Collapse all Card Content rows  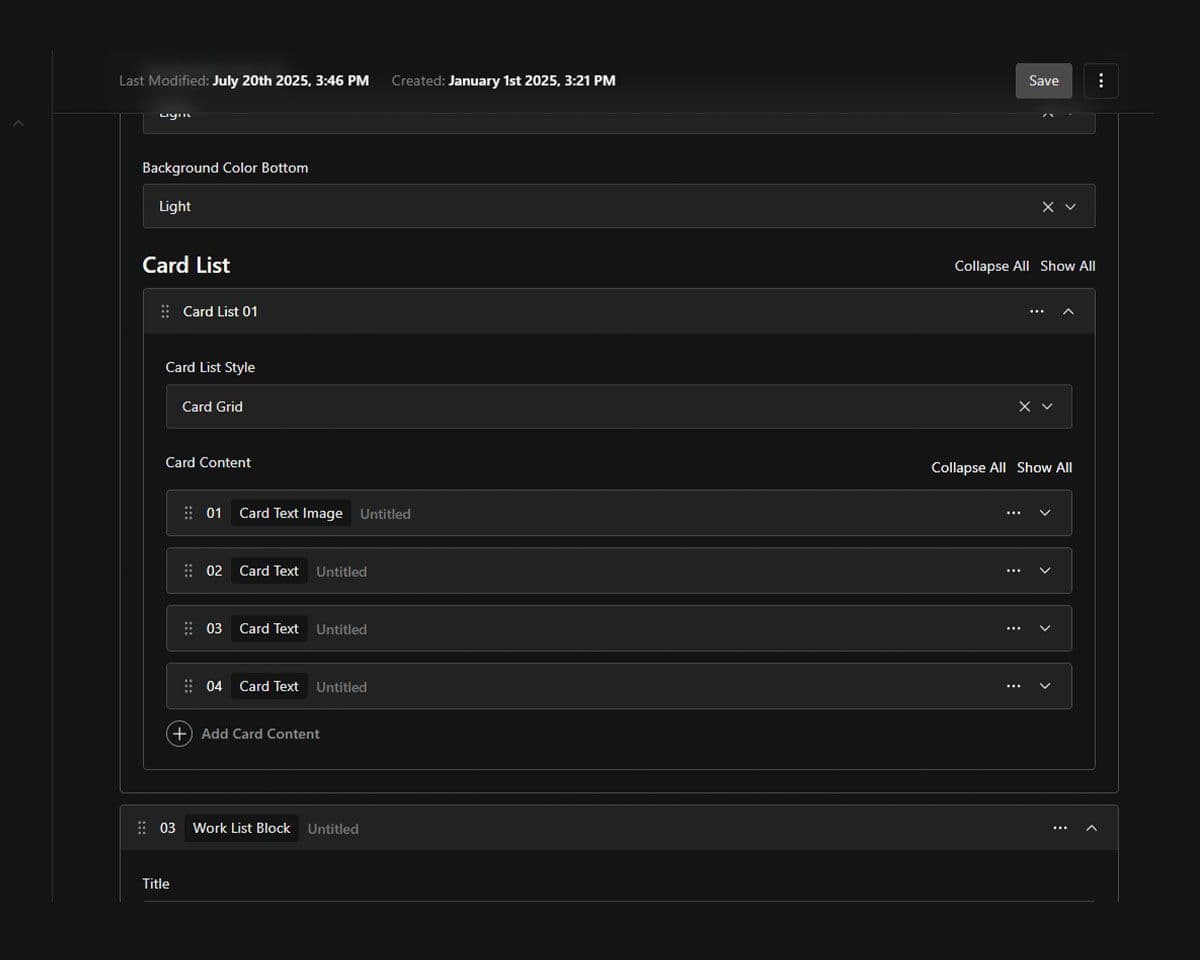968,468
